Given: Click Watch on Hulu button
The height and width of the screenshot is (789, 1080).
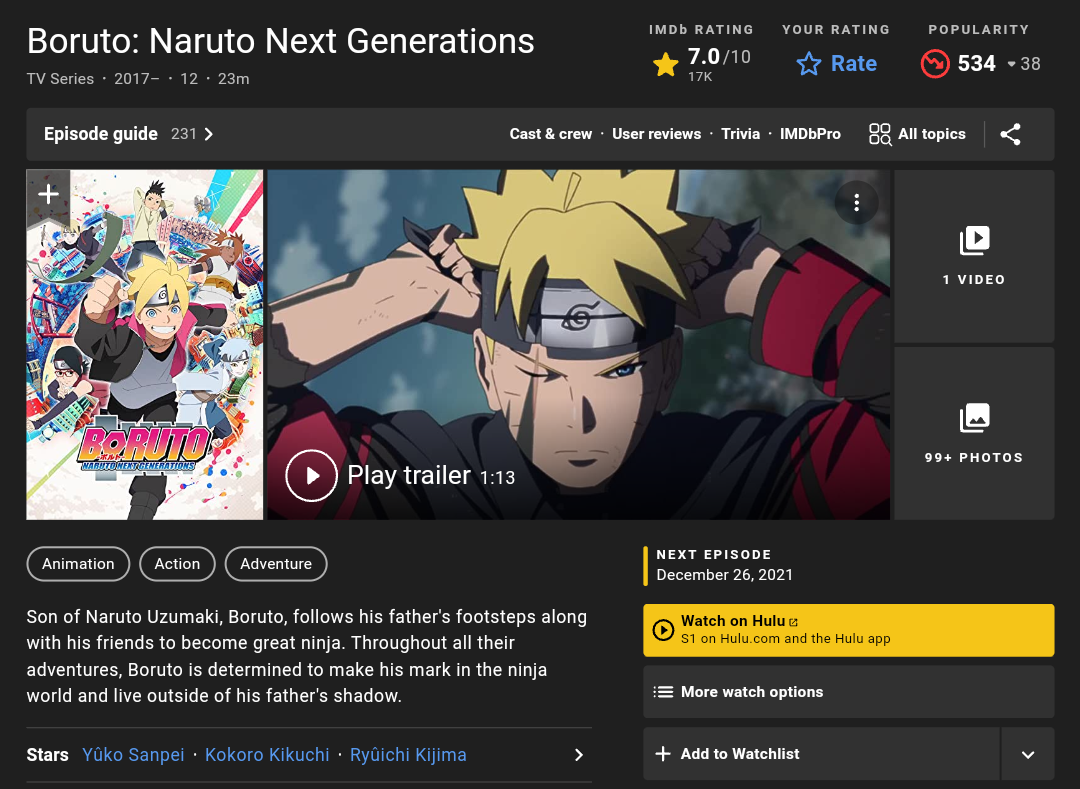Looking at the screenshot, I should coord(848,630).
